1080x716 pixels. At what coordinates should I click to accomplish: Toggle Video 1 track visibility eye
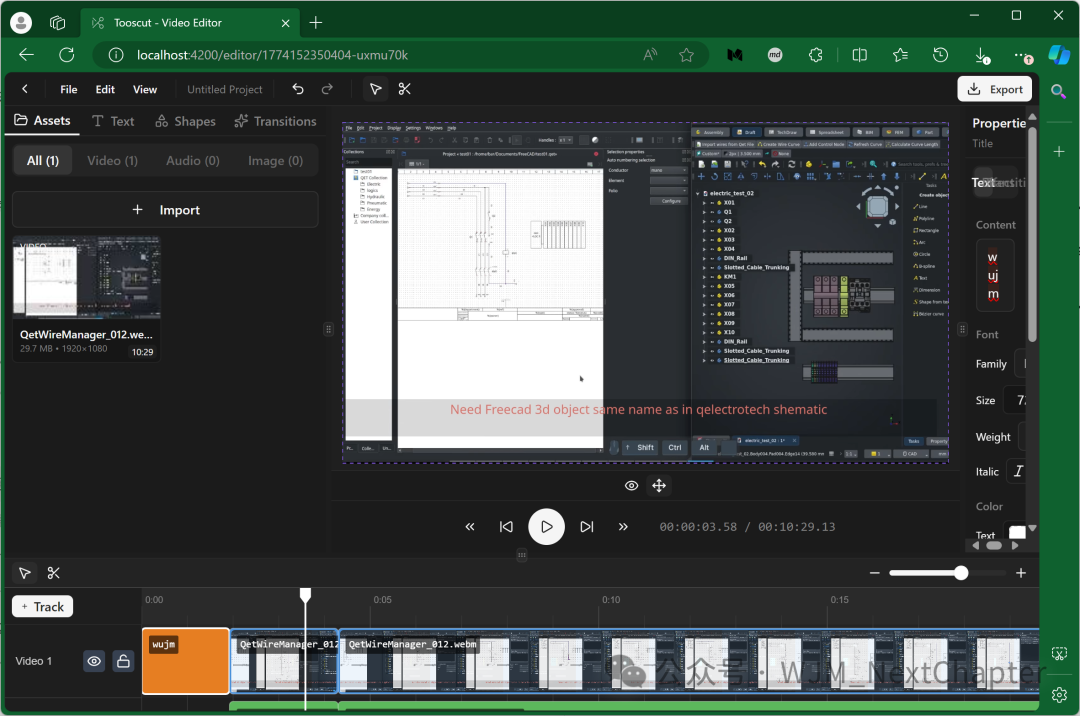pos(94,661)
